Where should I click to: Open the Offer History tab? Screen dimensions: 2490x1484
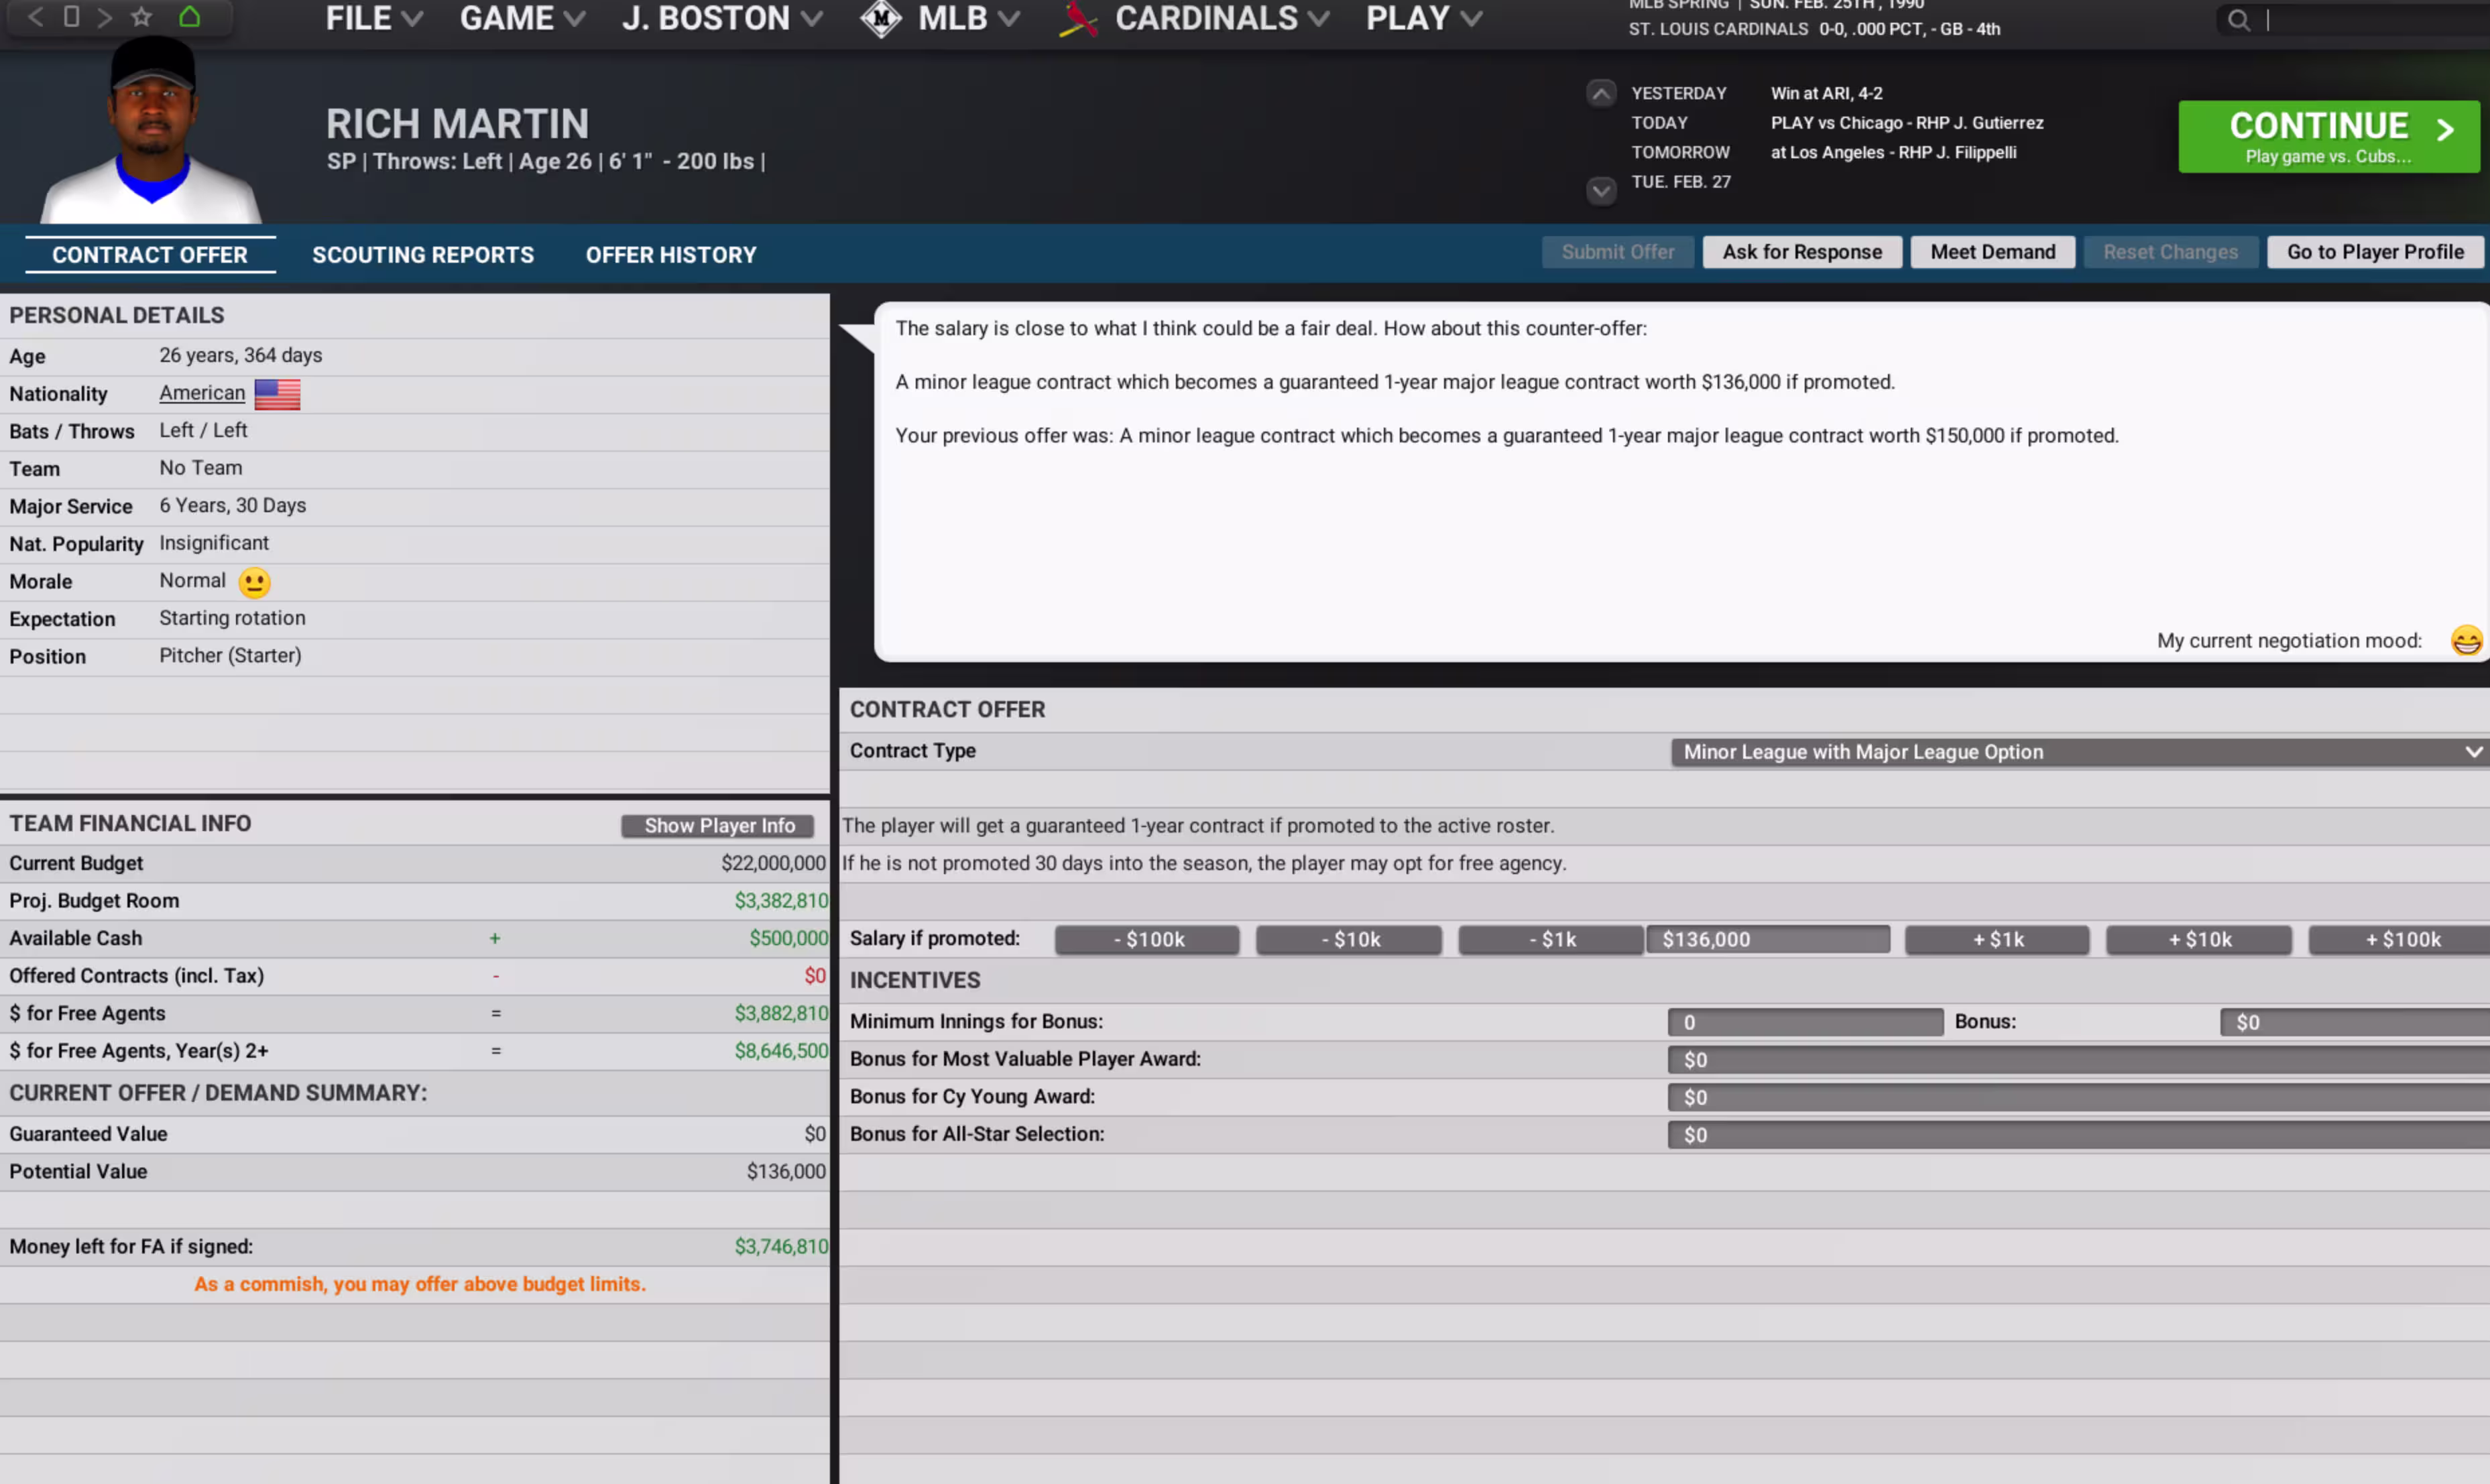pyautogui.click(x=671, y=255)
